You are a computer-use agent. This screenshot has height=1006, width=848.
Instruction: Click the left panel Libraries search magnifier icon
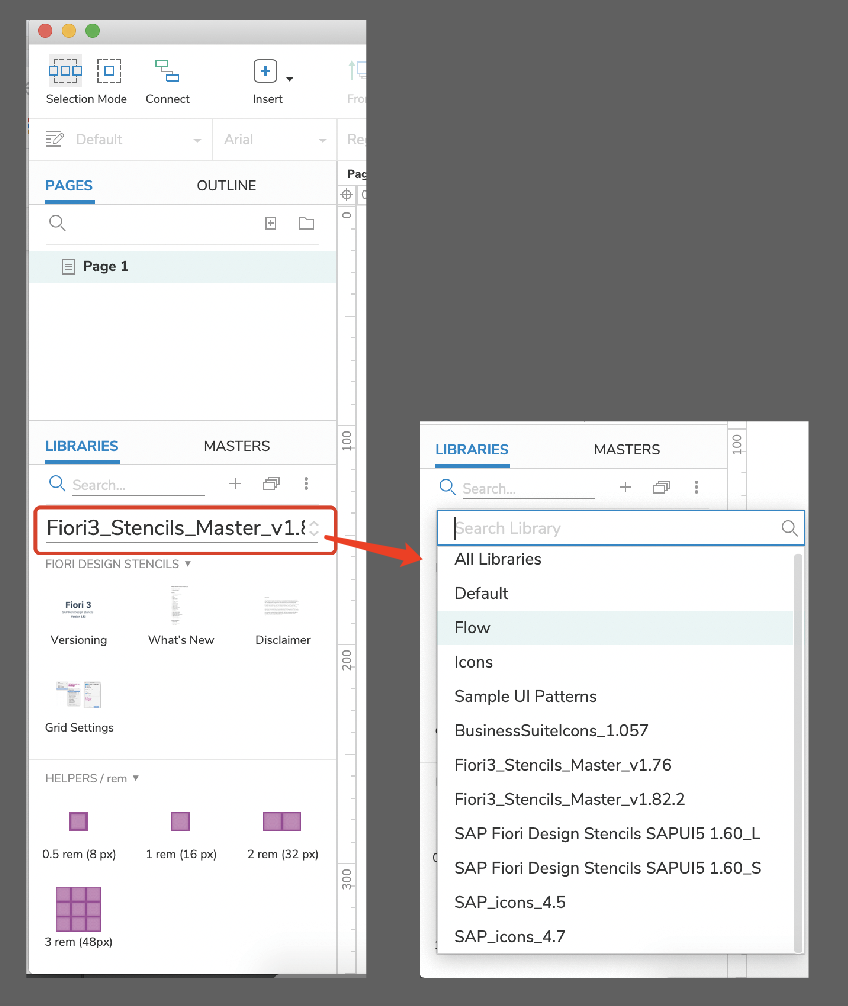pyautogui.click(x=57, y=483)
